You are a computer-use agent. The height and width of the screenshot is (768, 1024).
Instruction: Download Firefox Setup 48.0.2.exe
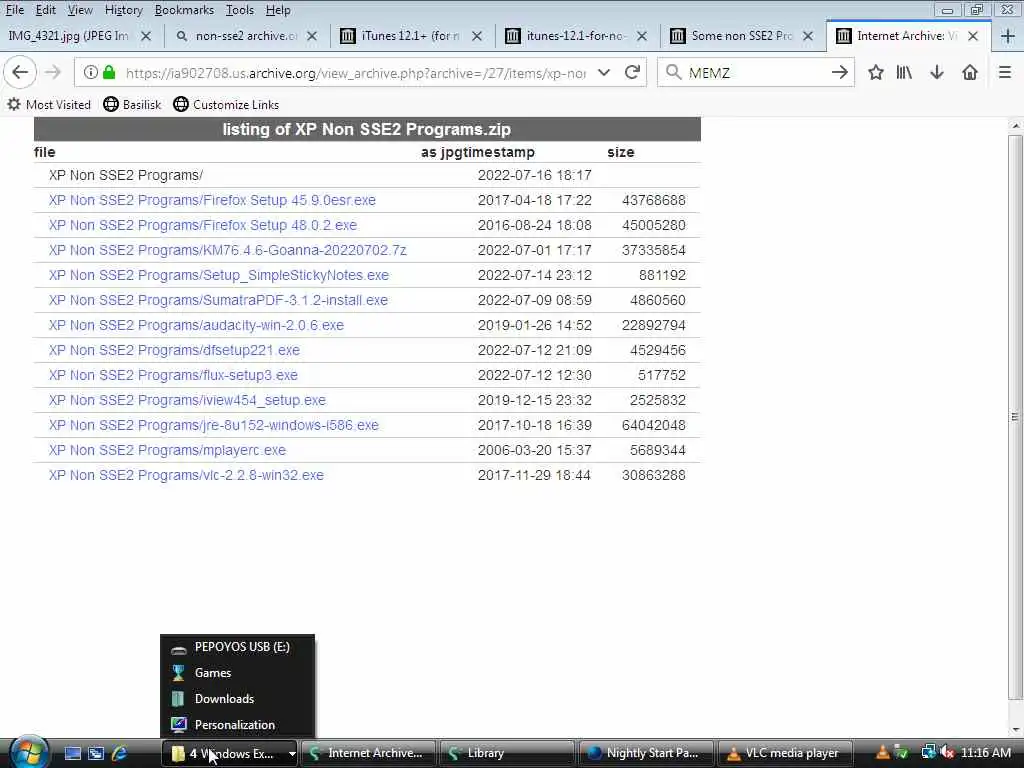[202, 225]
